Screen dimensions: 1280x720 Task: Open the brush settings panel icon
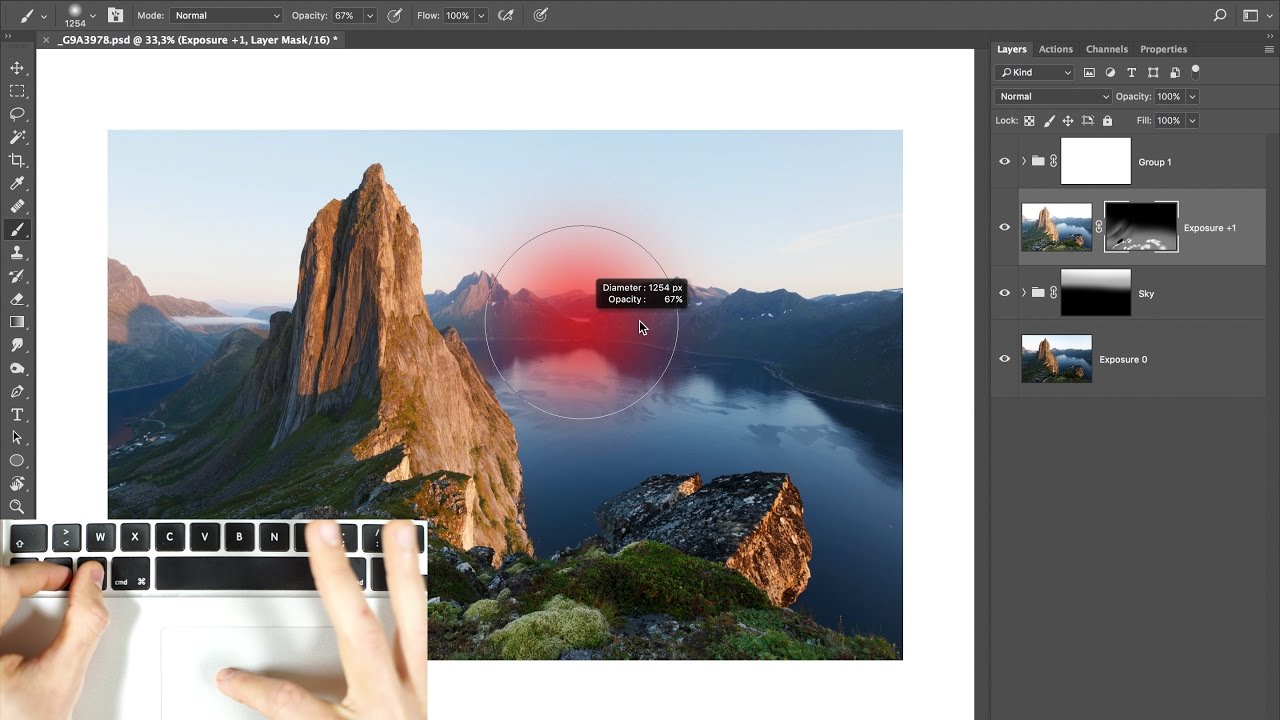tap(115, 16)
